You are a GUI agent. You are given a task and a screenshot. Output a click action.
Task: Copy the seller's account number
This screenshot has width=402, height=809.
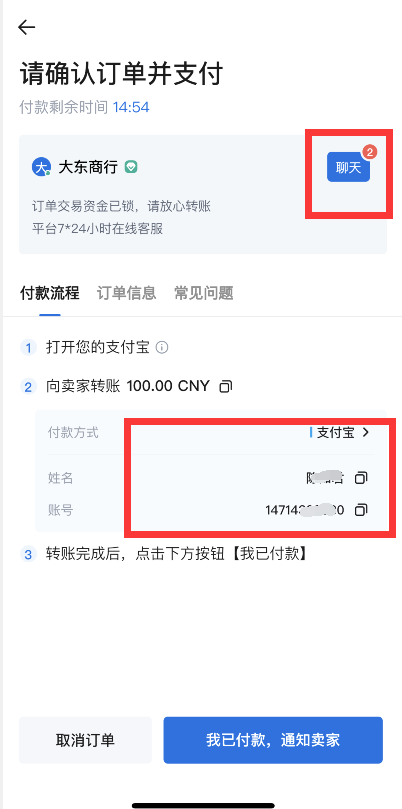point(361,510)
